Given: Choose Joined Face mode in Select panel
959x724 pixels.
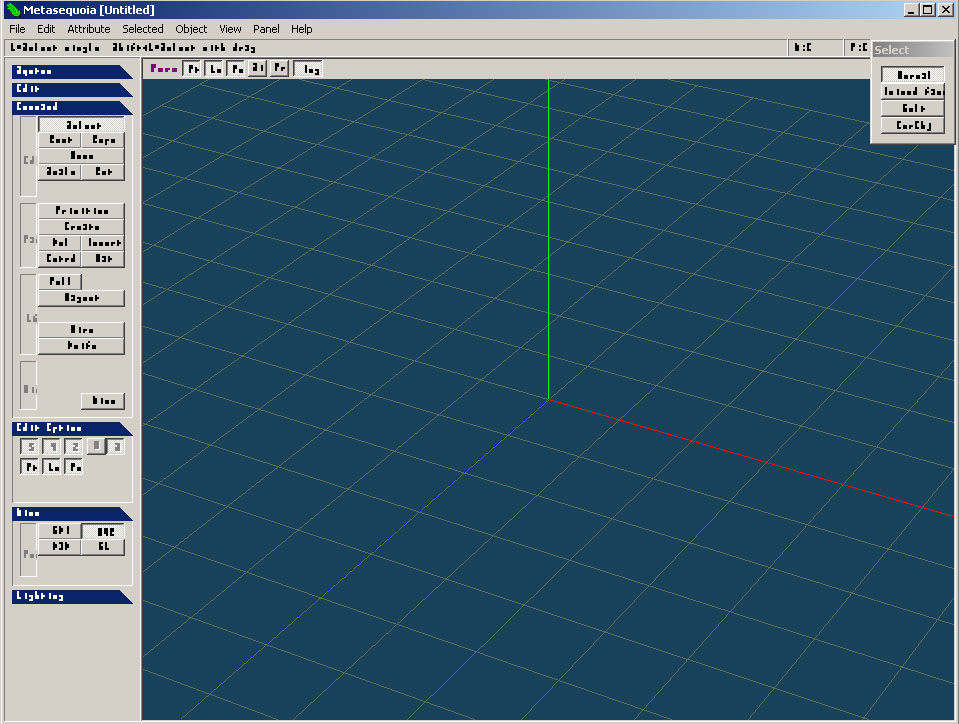Looking at the screenshot, I should click(x=913, y=92).
